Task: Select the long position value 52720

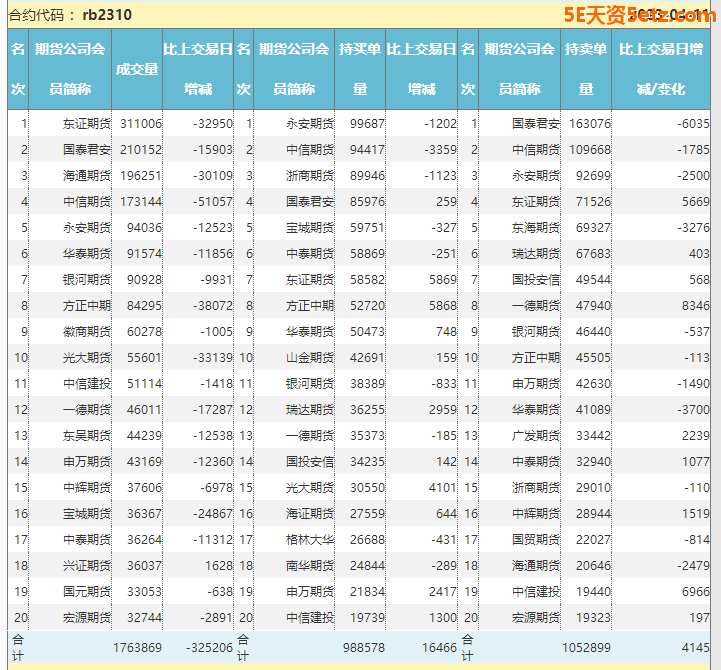Action: (367, 305)
